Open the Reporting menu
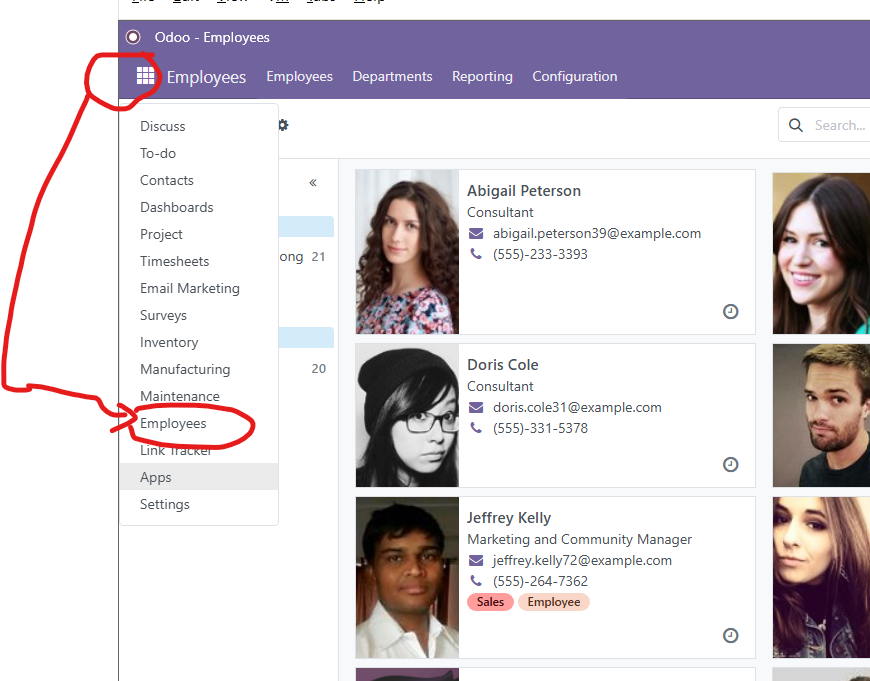Image resolution: width=870 pixels, height=681 pixels. [x=482, y=76]
